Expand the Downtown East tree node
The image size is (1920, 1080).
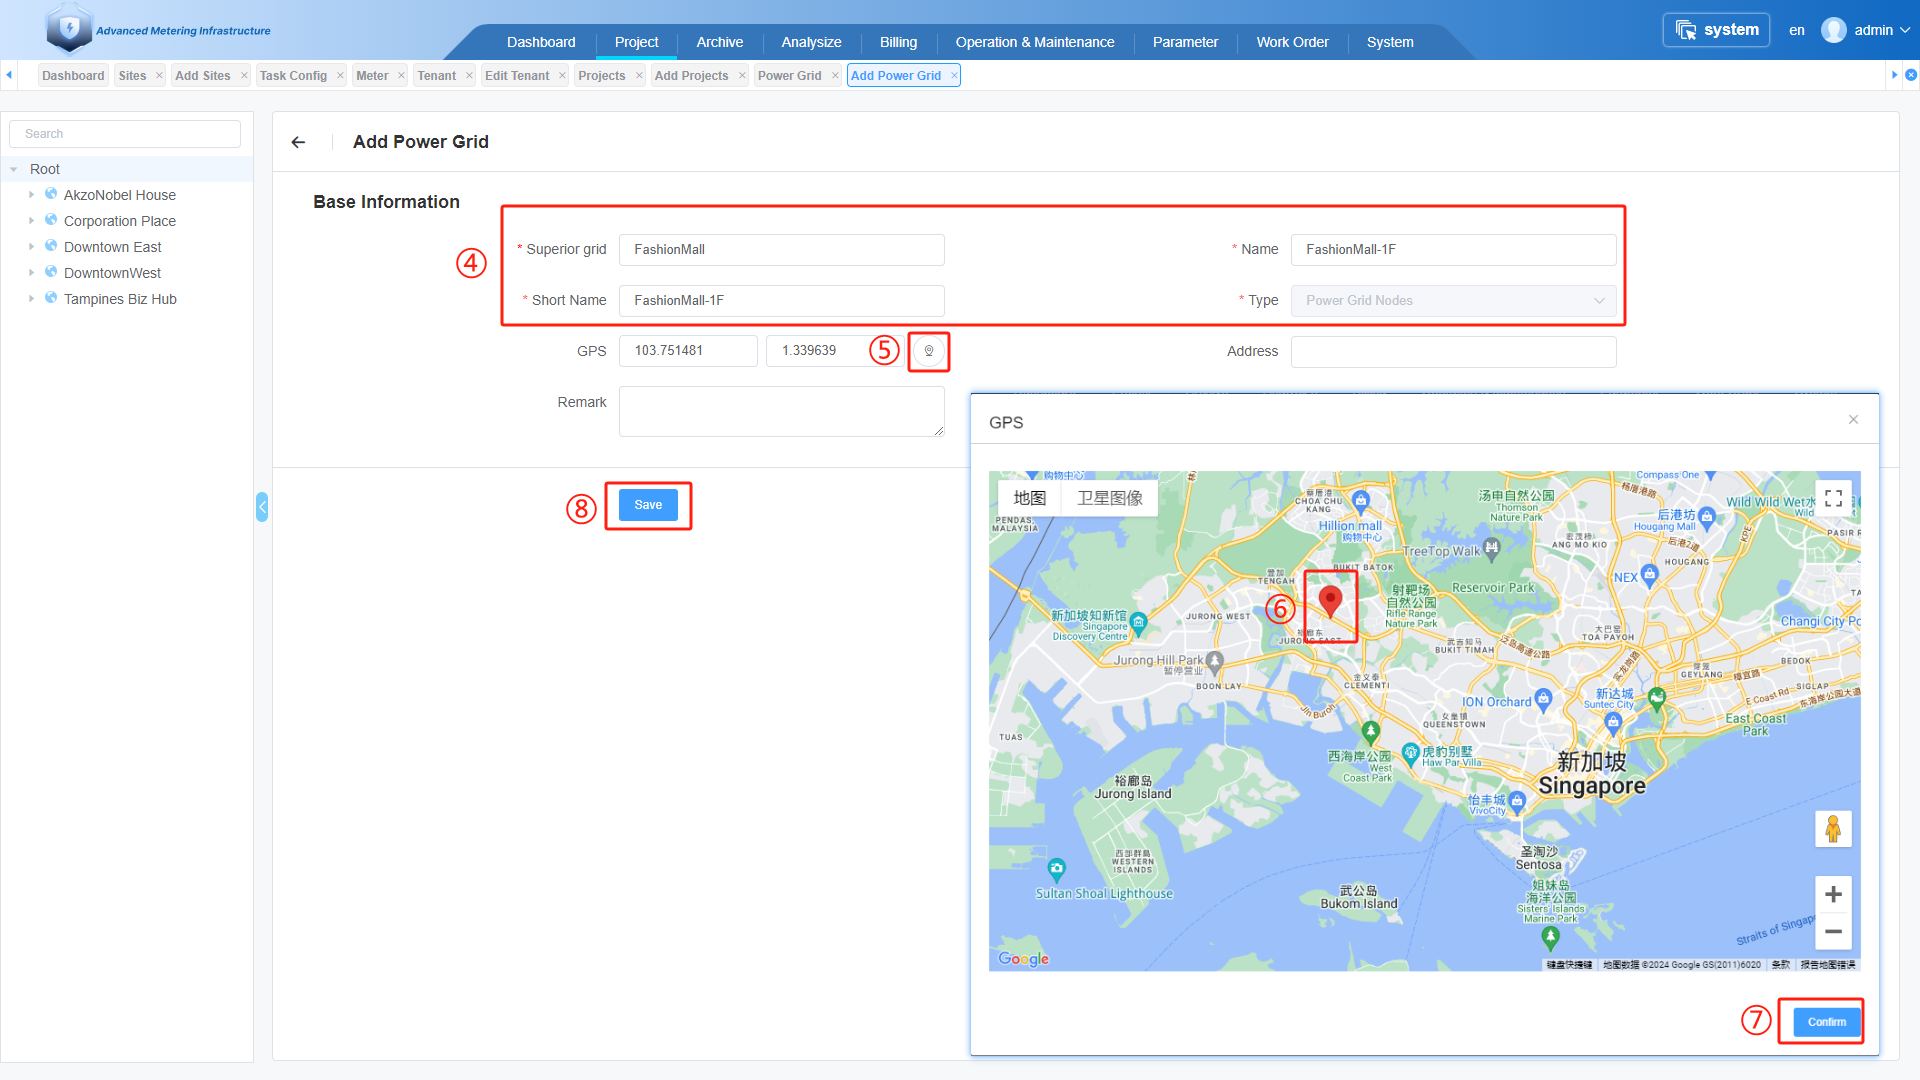[x=31, y=247]
